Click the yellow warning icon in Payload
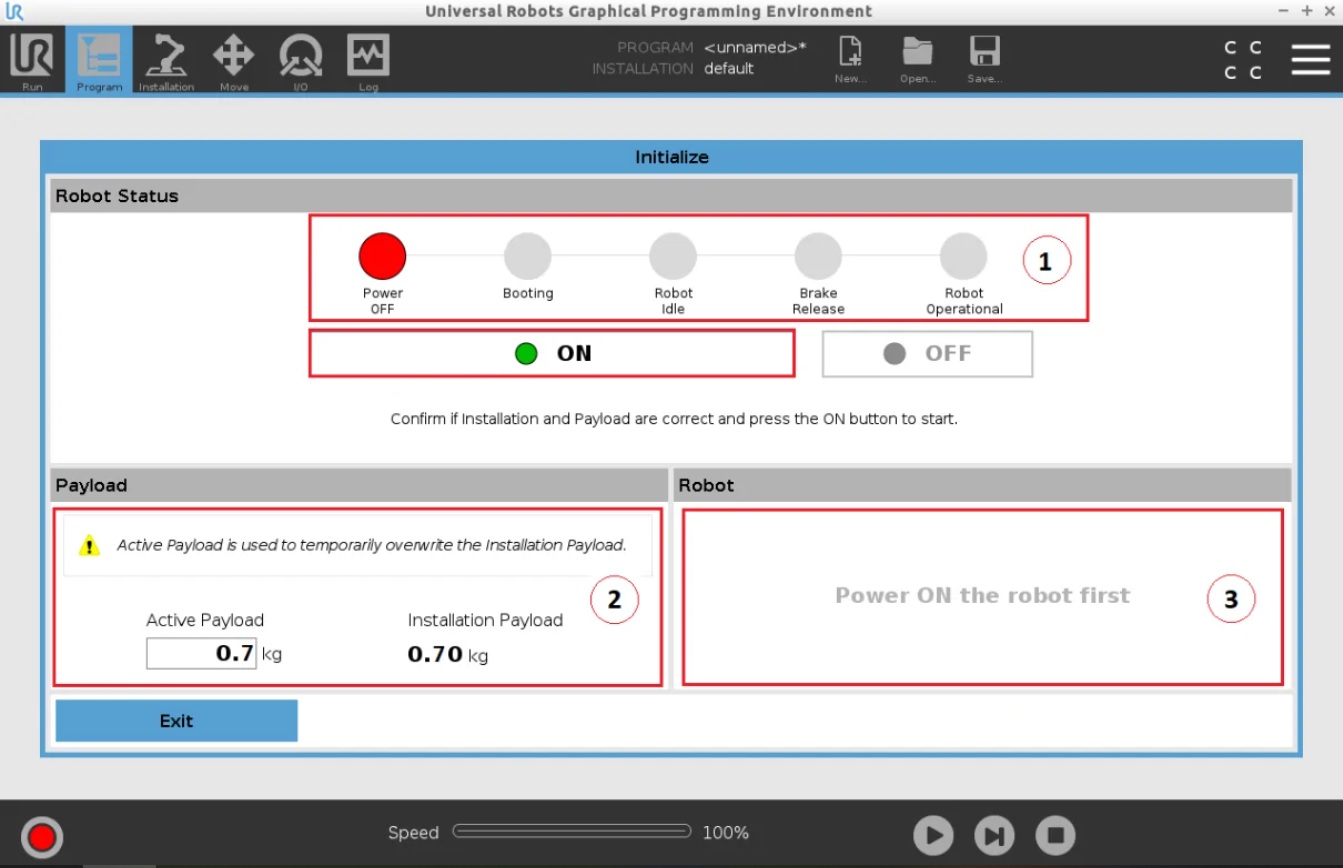The height and width of the screenshot is (868, 1343). tap(90, 546)
